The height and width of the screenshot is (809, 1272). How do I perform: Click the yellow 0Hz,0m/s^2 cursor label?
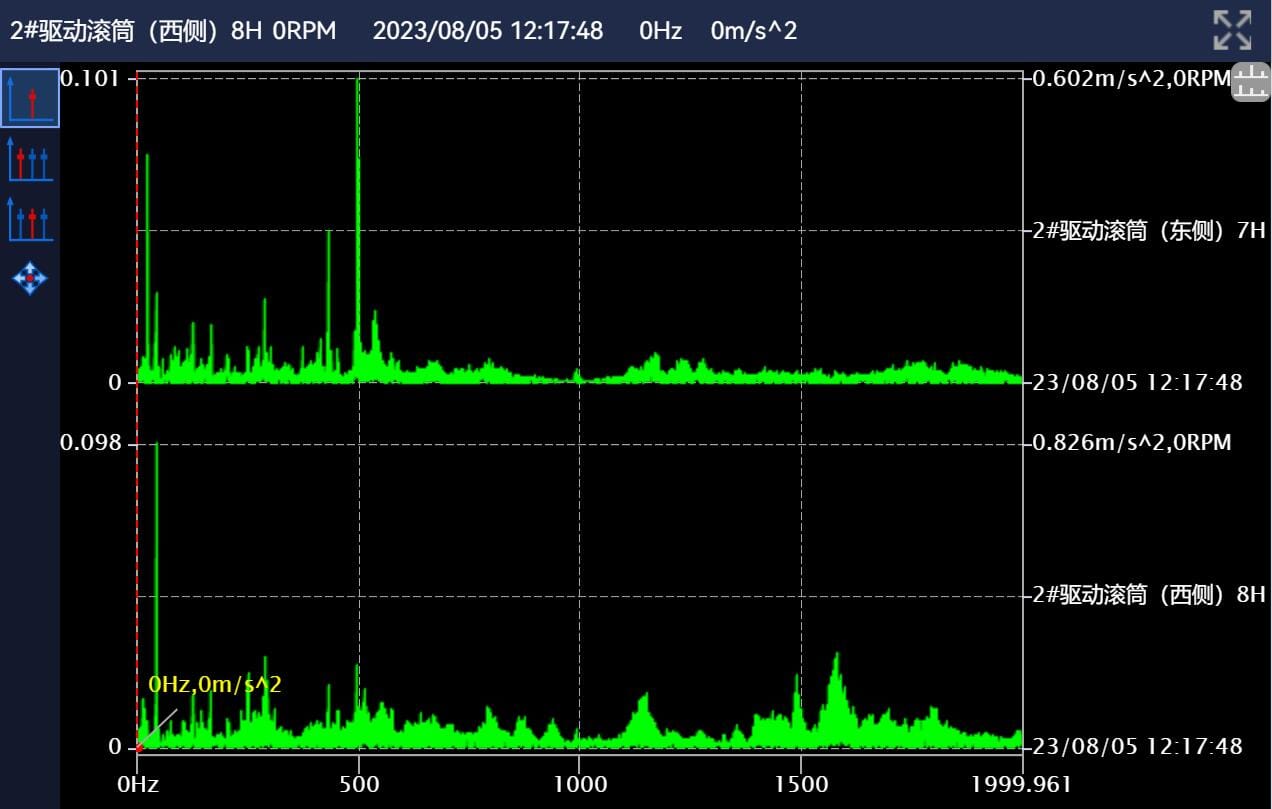[215, 685]
